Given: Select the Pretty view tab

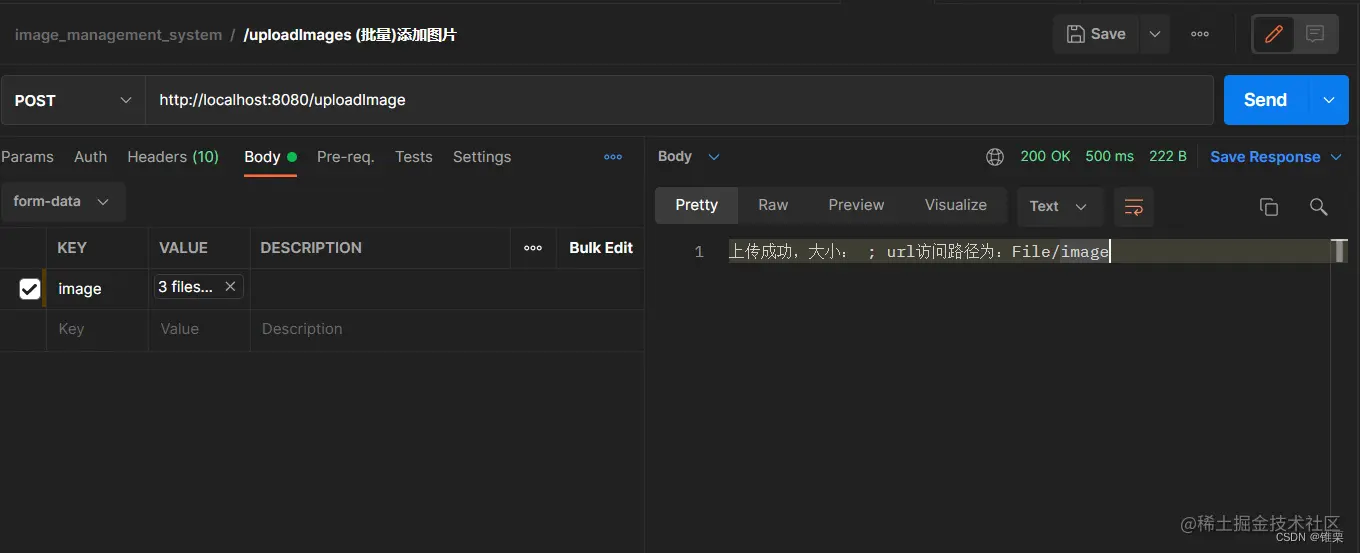Looking at the screenshot, I should click(x=696, y=205).
